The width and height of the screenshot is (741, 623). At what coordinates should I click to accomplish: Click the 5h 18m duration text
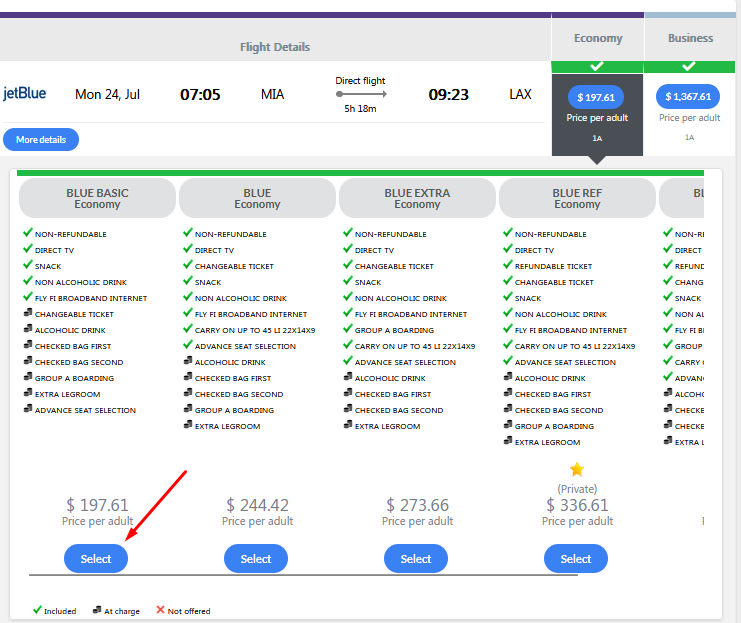[360, 109]
